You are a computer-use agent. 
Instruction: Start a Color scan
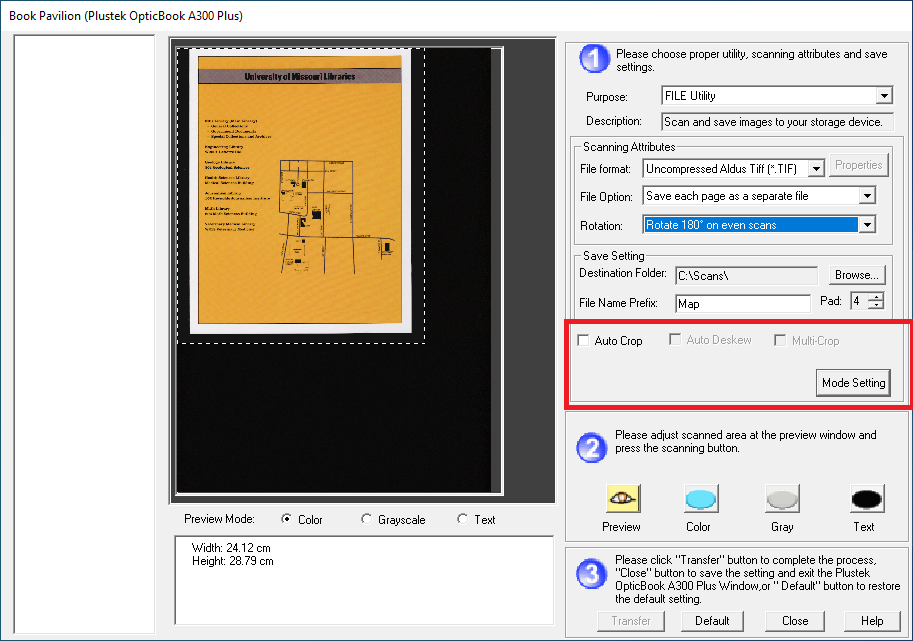700,499
